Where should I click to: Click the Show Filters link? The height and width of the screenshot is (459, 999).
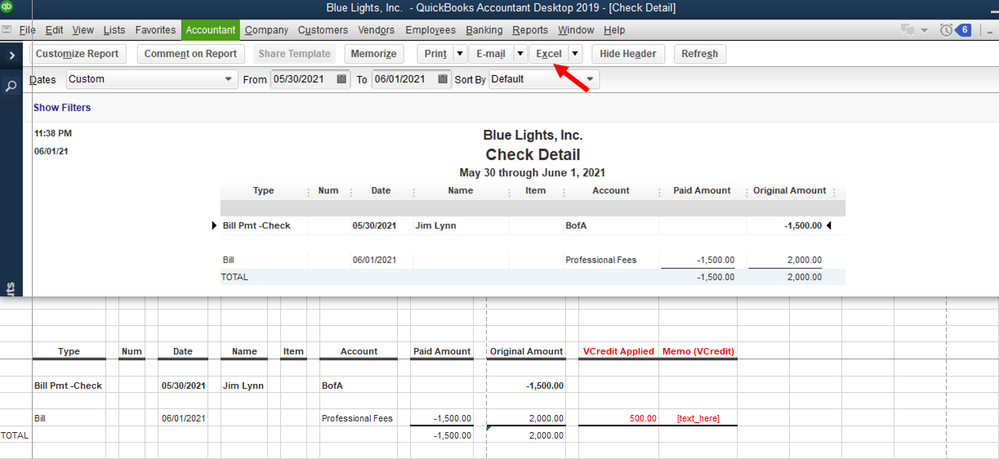pyautogui.click(x=62, y=108)
